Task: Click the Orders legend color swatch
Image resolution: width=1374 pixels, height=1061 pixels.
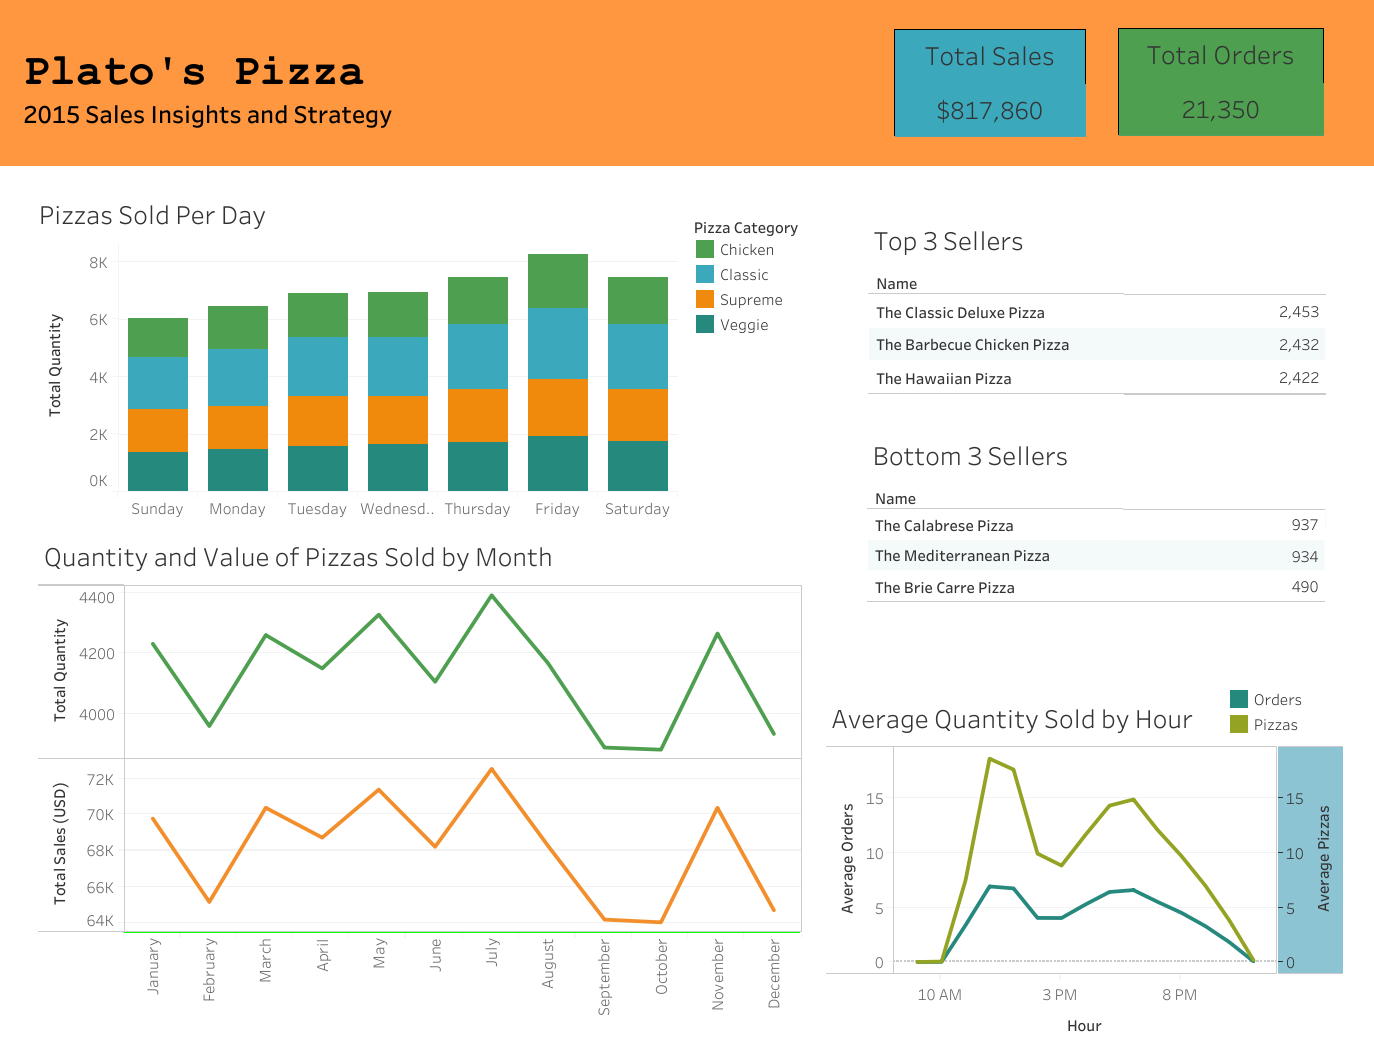Action: [x=1239, y=699]
